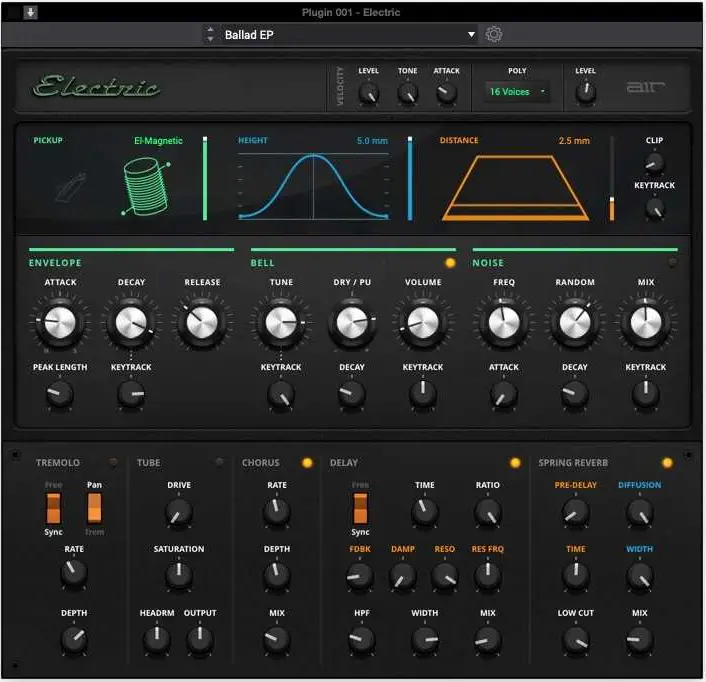This screenshot has height=682, width=706.
Task: Click the blue Height vertical slider
Action: pos(410,178)
